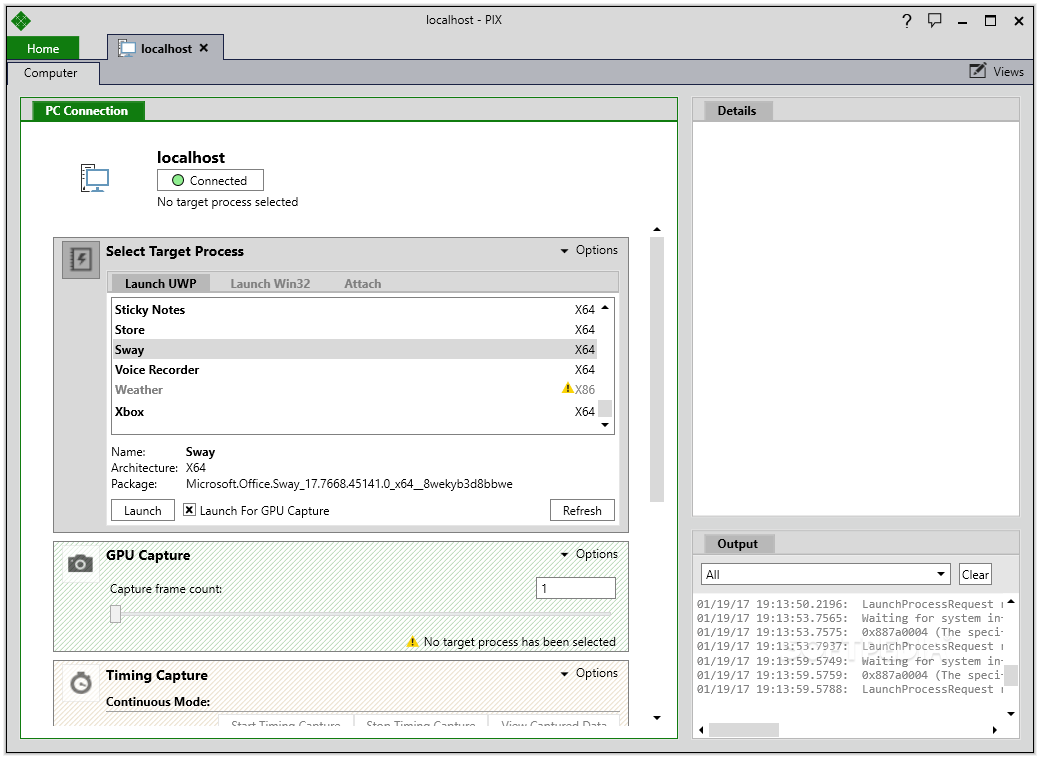This screenshot has height=759, width=1040.
Task: Select Weather in the app list
Action: pos(355,389)
